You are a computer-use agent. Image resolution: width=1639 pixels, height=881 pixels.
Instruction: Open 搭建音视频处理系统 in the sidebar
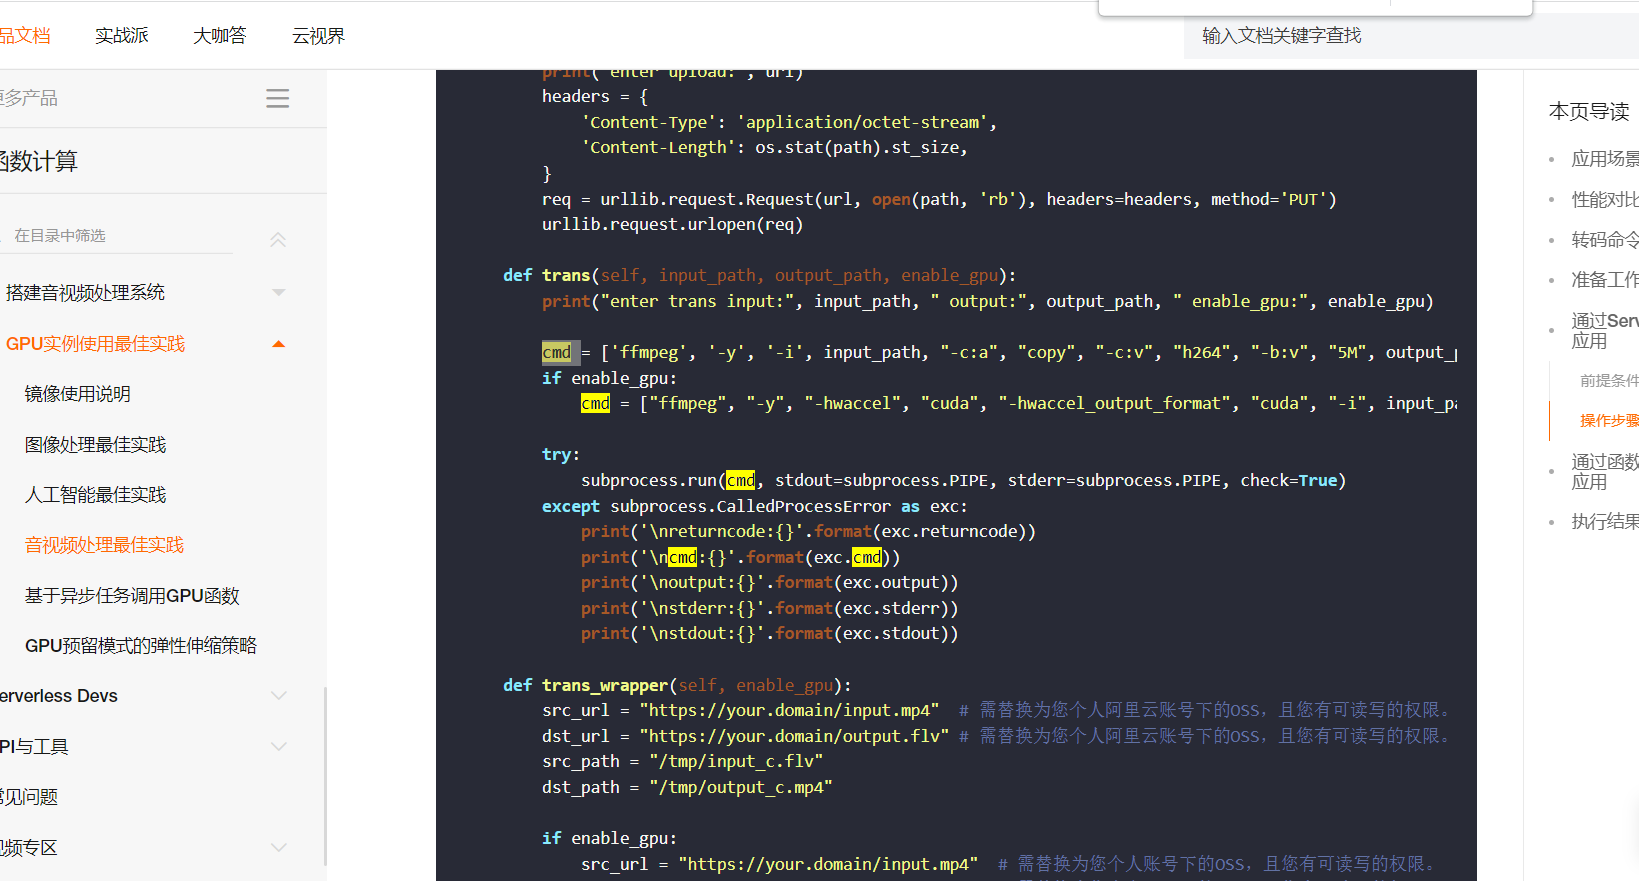tap(85, 293)
